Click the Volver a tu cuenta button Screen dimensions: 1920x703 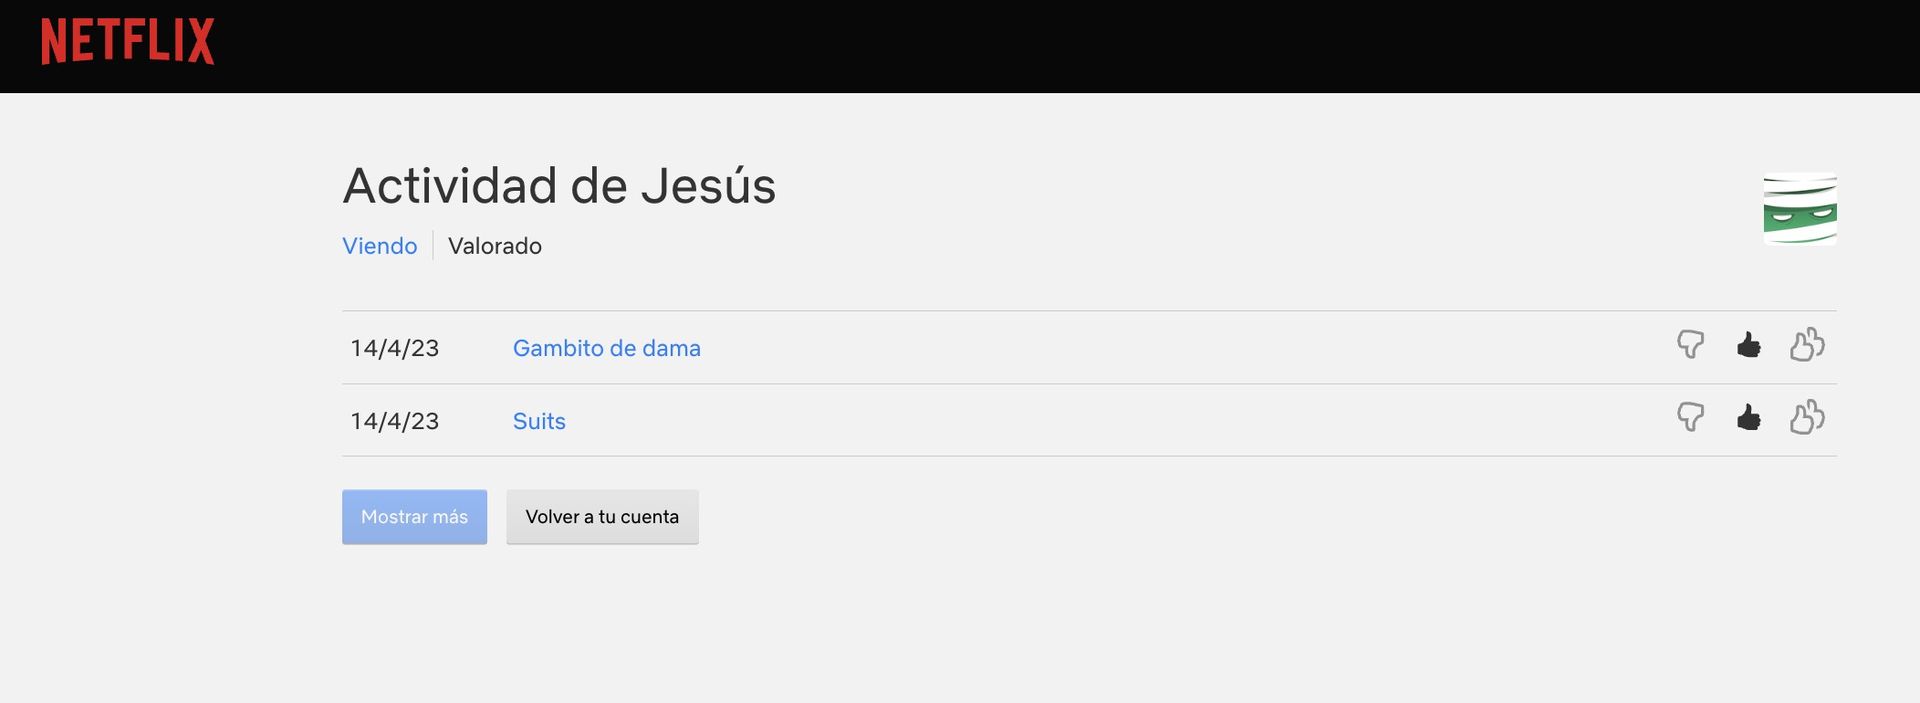(x=602, y=517)
